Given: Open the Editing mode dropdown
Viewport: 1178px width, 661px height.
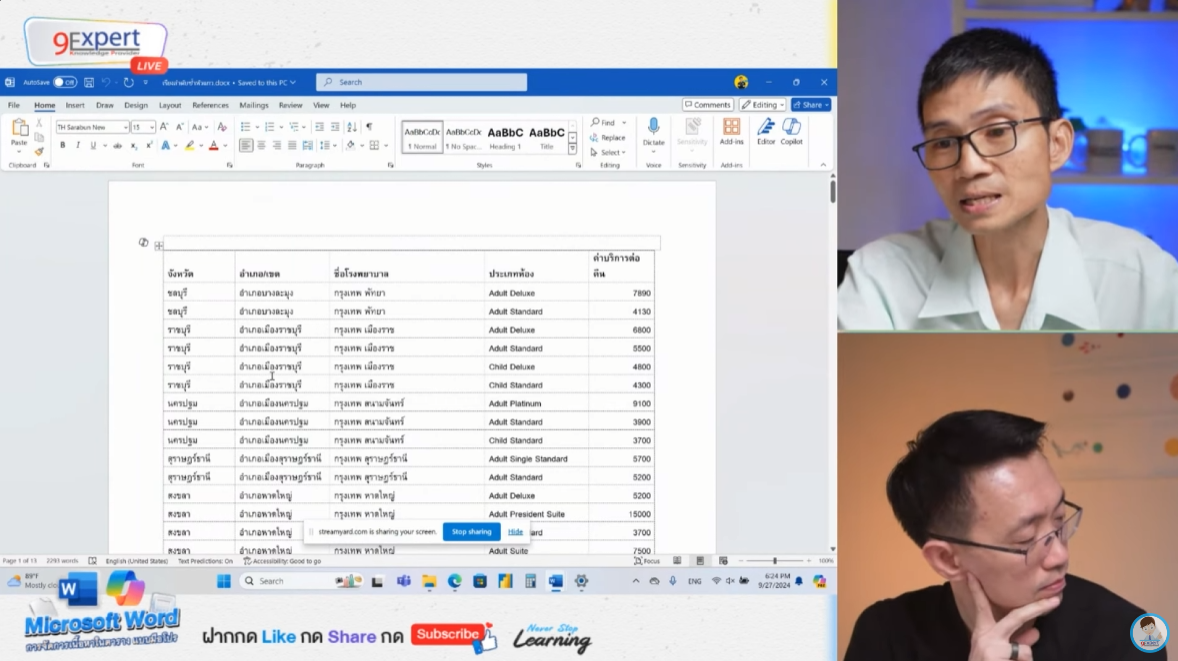Looking at the screenshot, I should (762, 105).
